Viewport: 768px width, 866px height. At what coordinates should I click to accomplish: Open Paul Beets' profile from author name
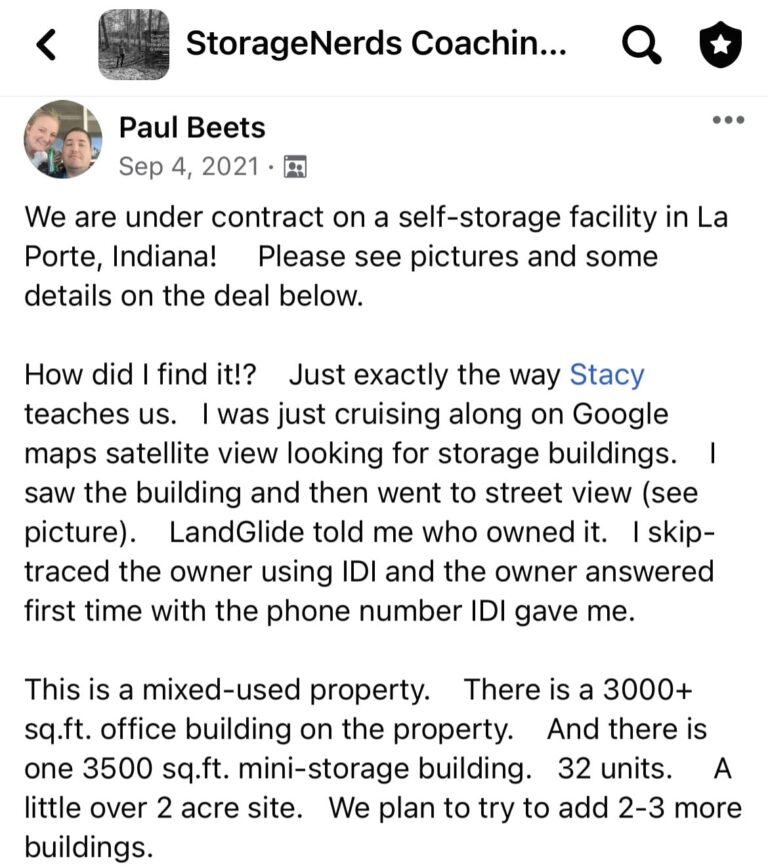(192, 126)
